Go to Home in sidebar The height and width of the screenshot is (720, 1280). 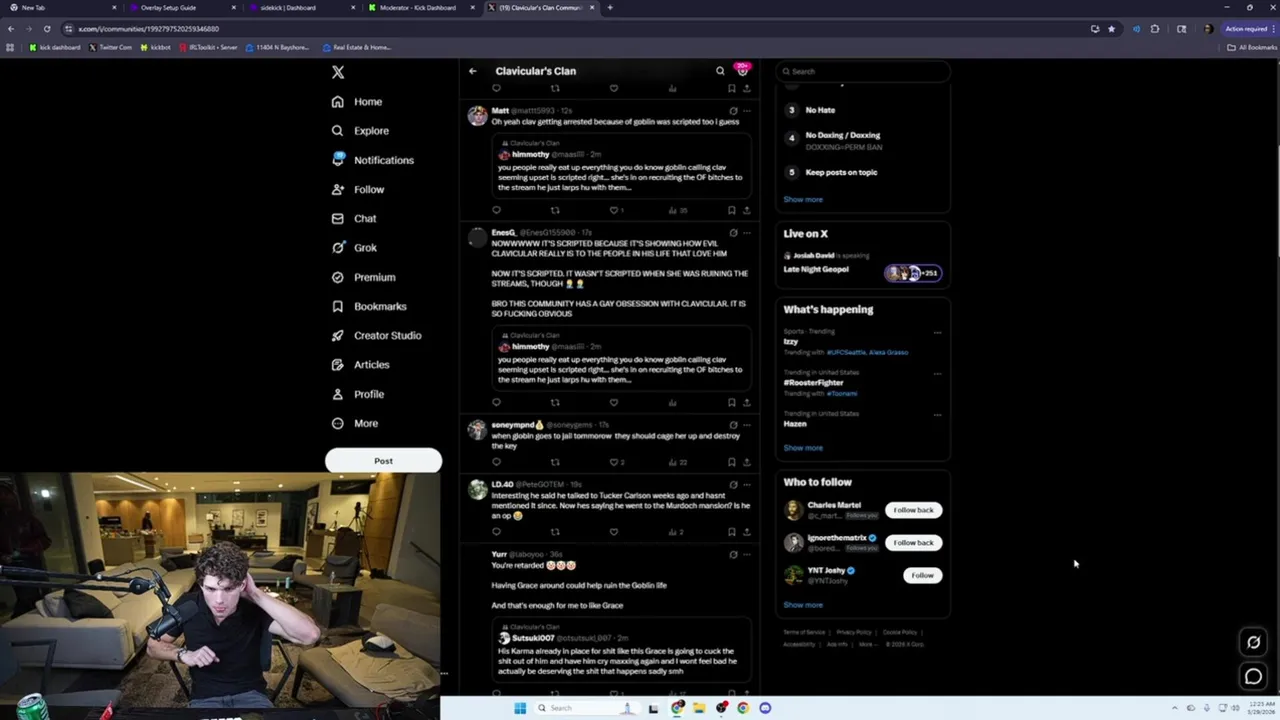357,102
